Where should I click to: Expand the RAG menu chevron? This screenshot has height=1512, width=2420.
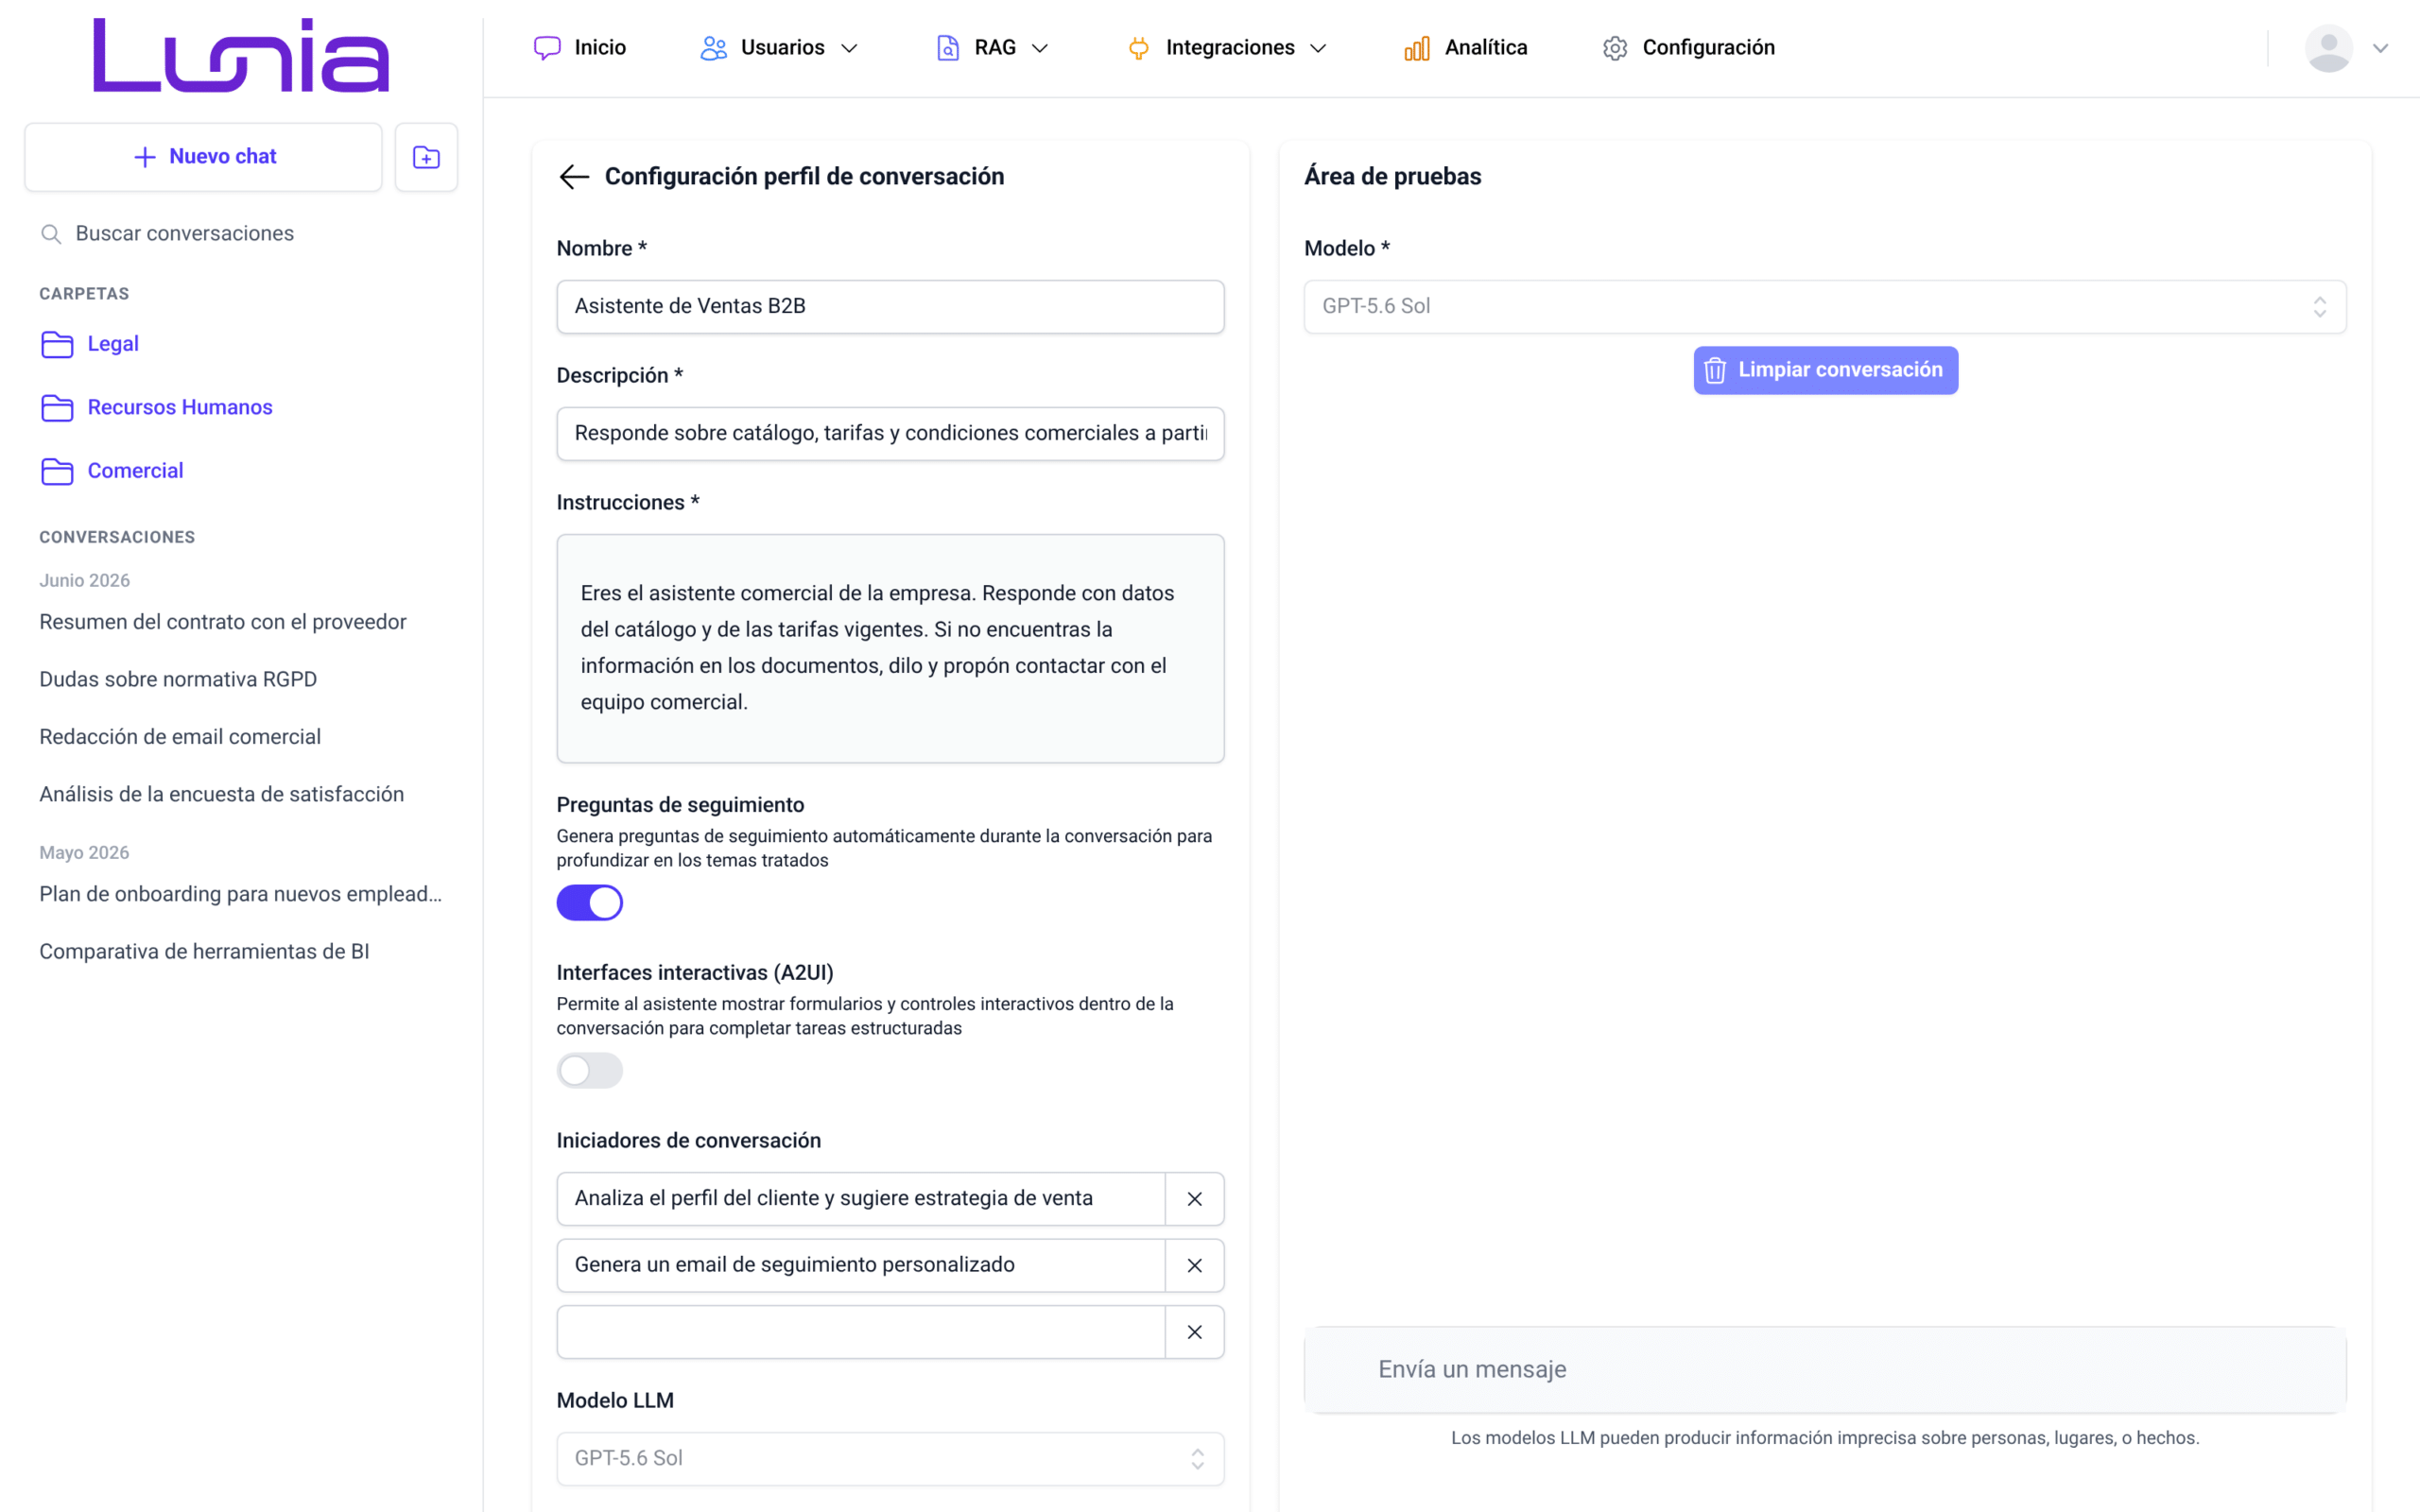coord(1040,48)
